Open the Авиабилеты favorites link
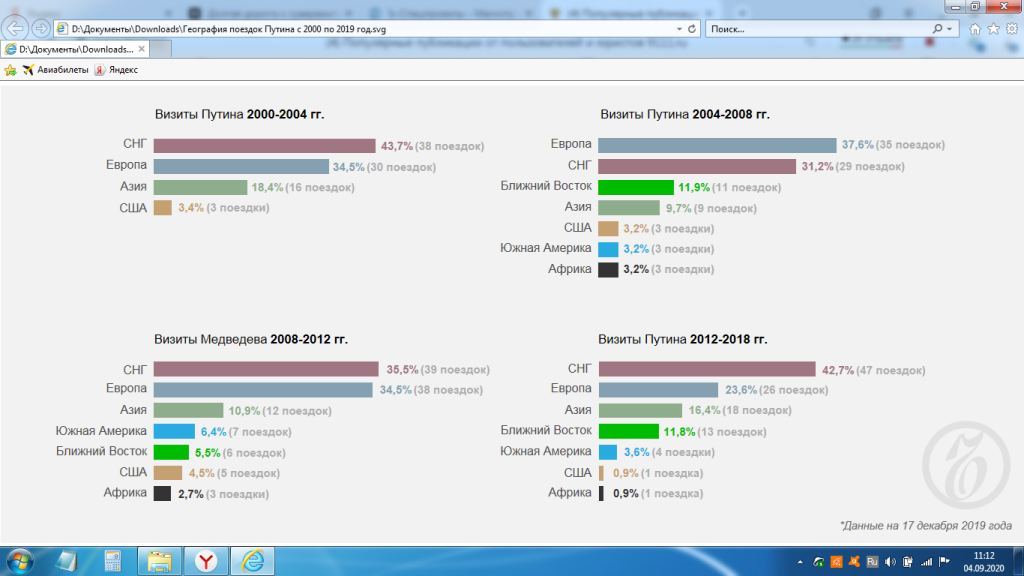Screen dimensions: 1024x576 [55, 70]
